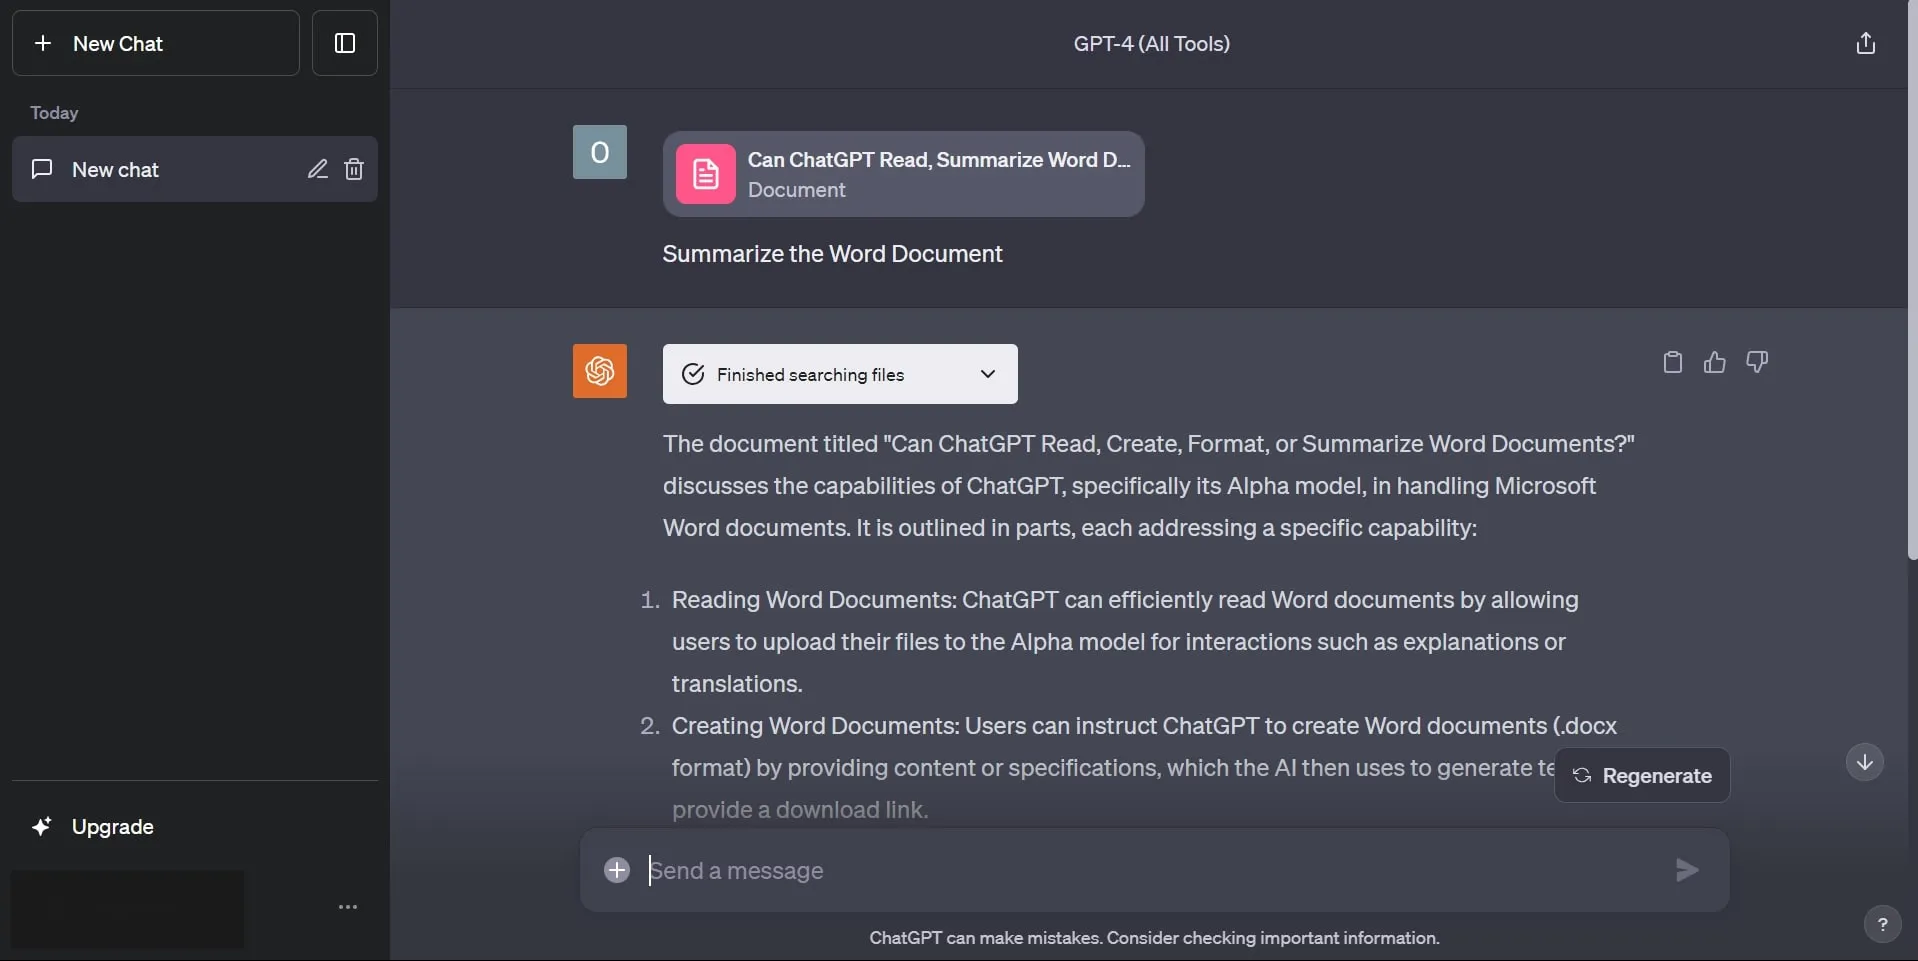This screenshot has width=1918, height=961.
Task: Expand the 'Finished searching files' dropdown
Action: 840,374
